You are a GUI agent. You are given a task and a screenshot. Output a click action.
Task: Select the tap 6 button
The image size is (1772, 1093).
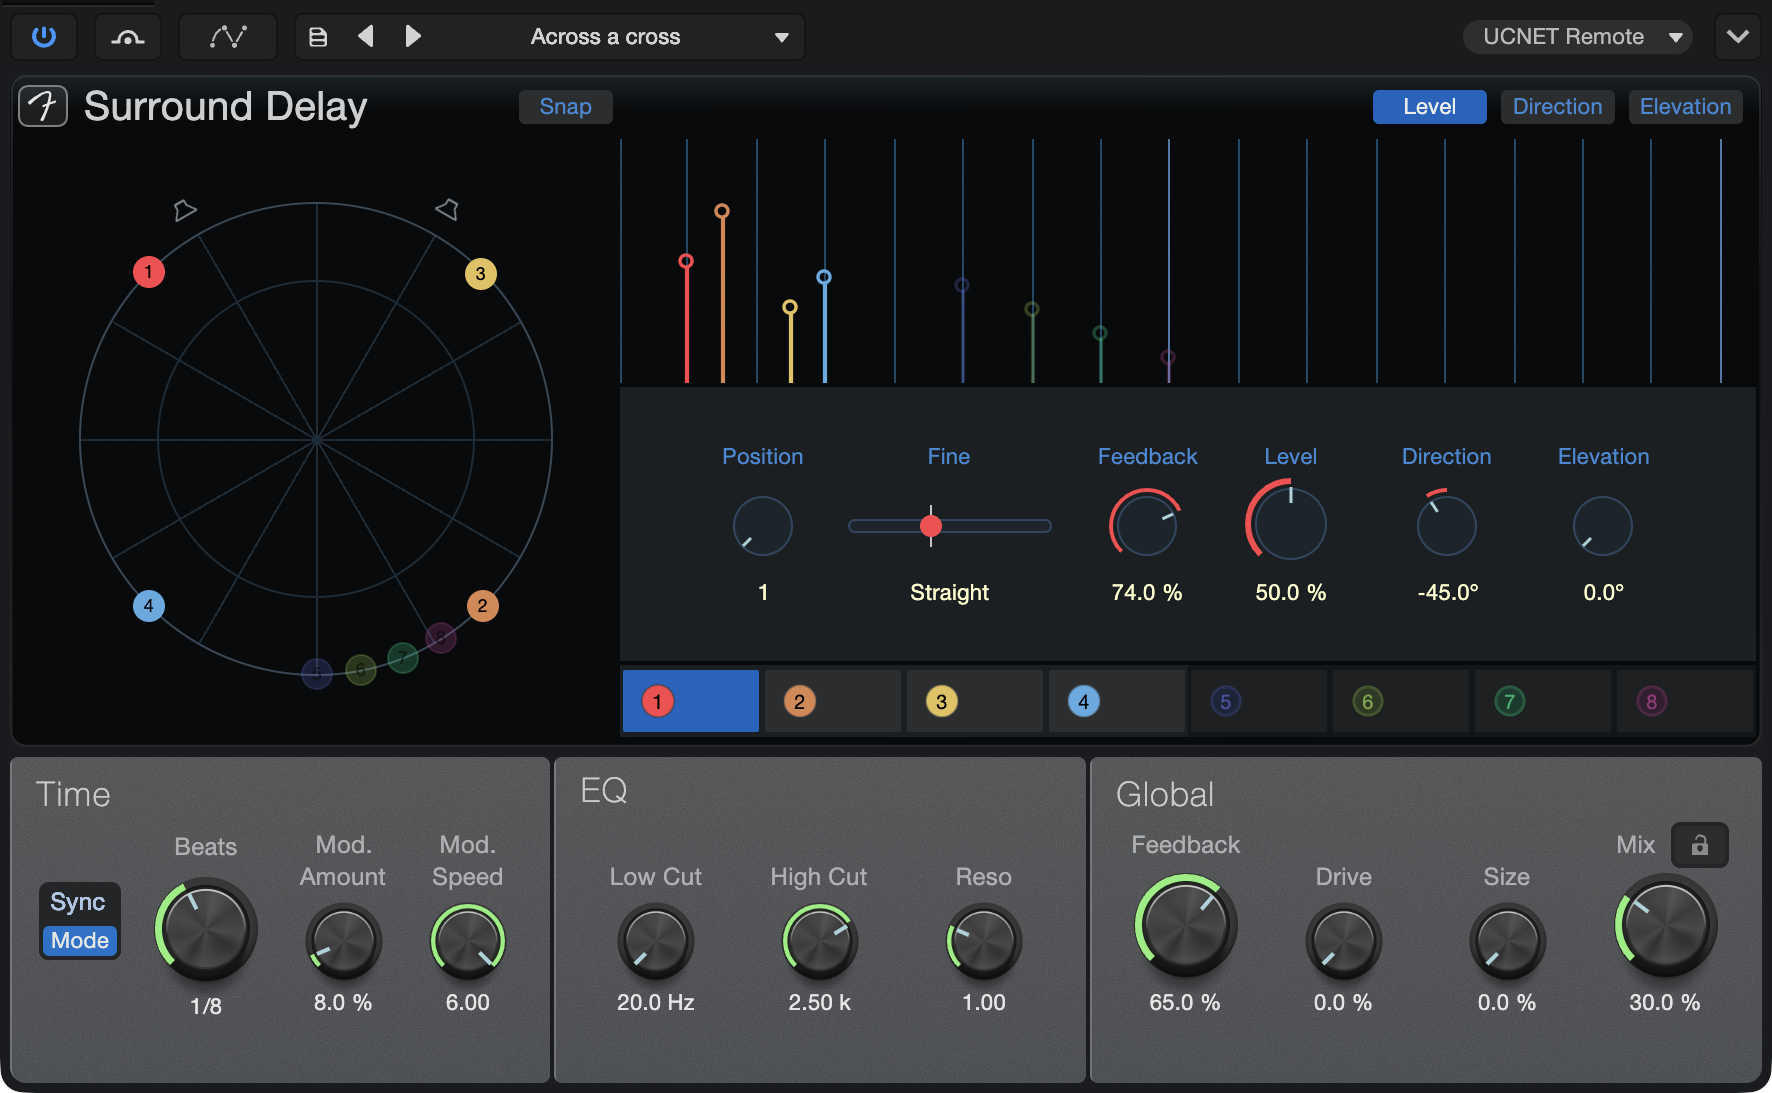tap(1401, 701)
